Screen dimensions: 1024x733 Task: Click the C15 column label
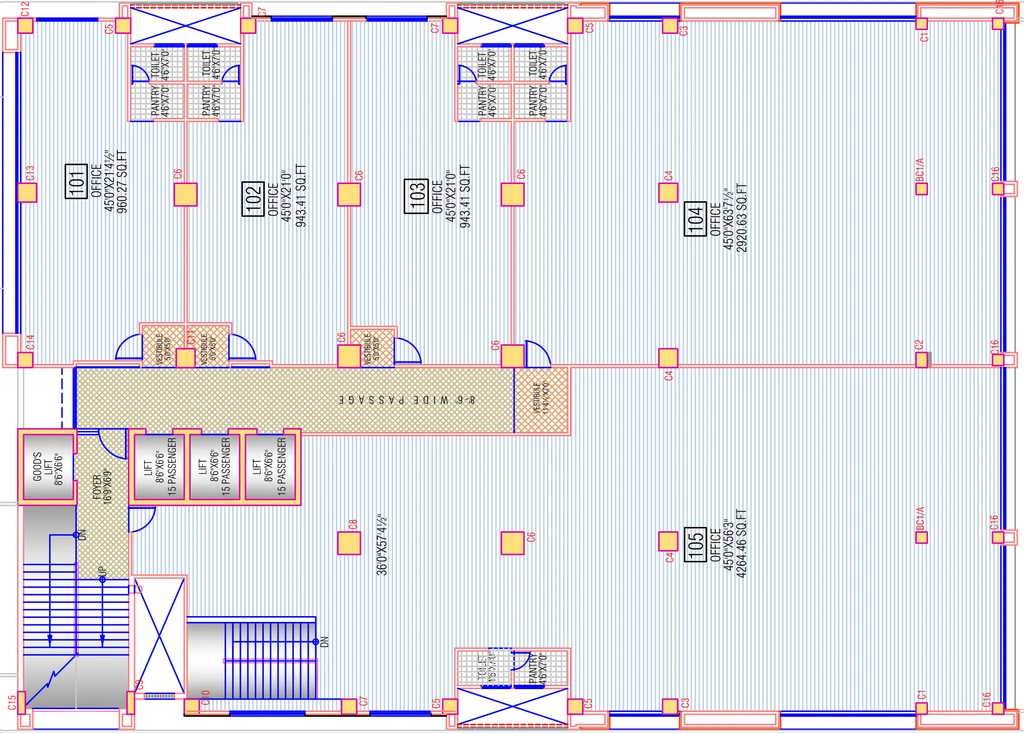pos(11,703)
